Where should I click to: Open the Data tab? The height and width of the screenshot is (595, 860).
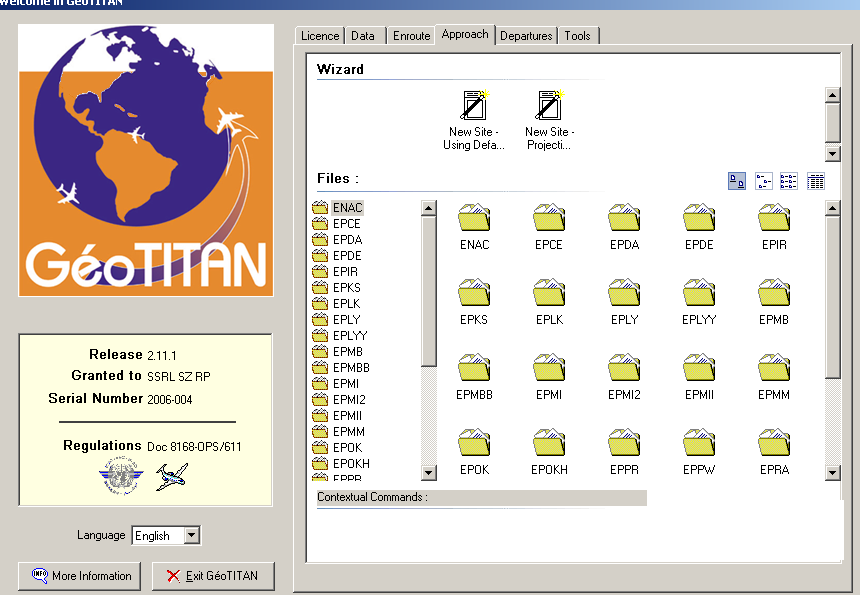click(x=363, y=36)
